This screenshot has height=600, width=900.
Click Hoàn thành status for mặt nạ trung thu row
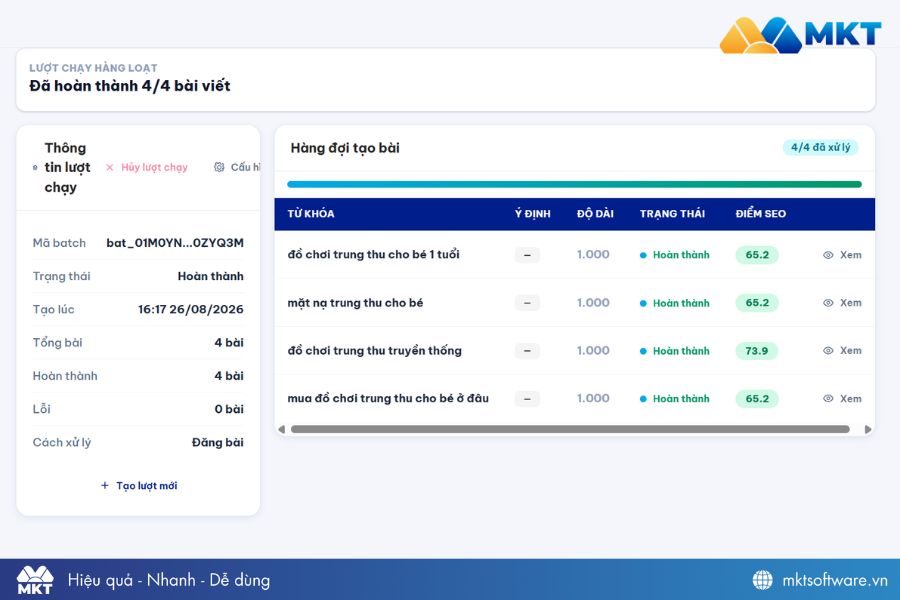674,303
